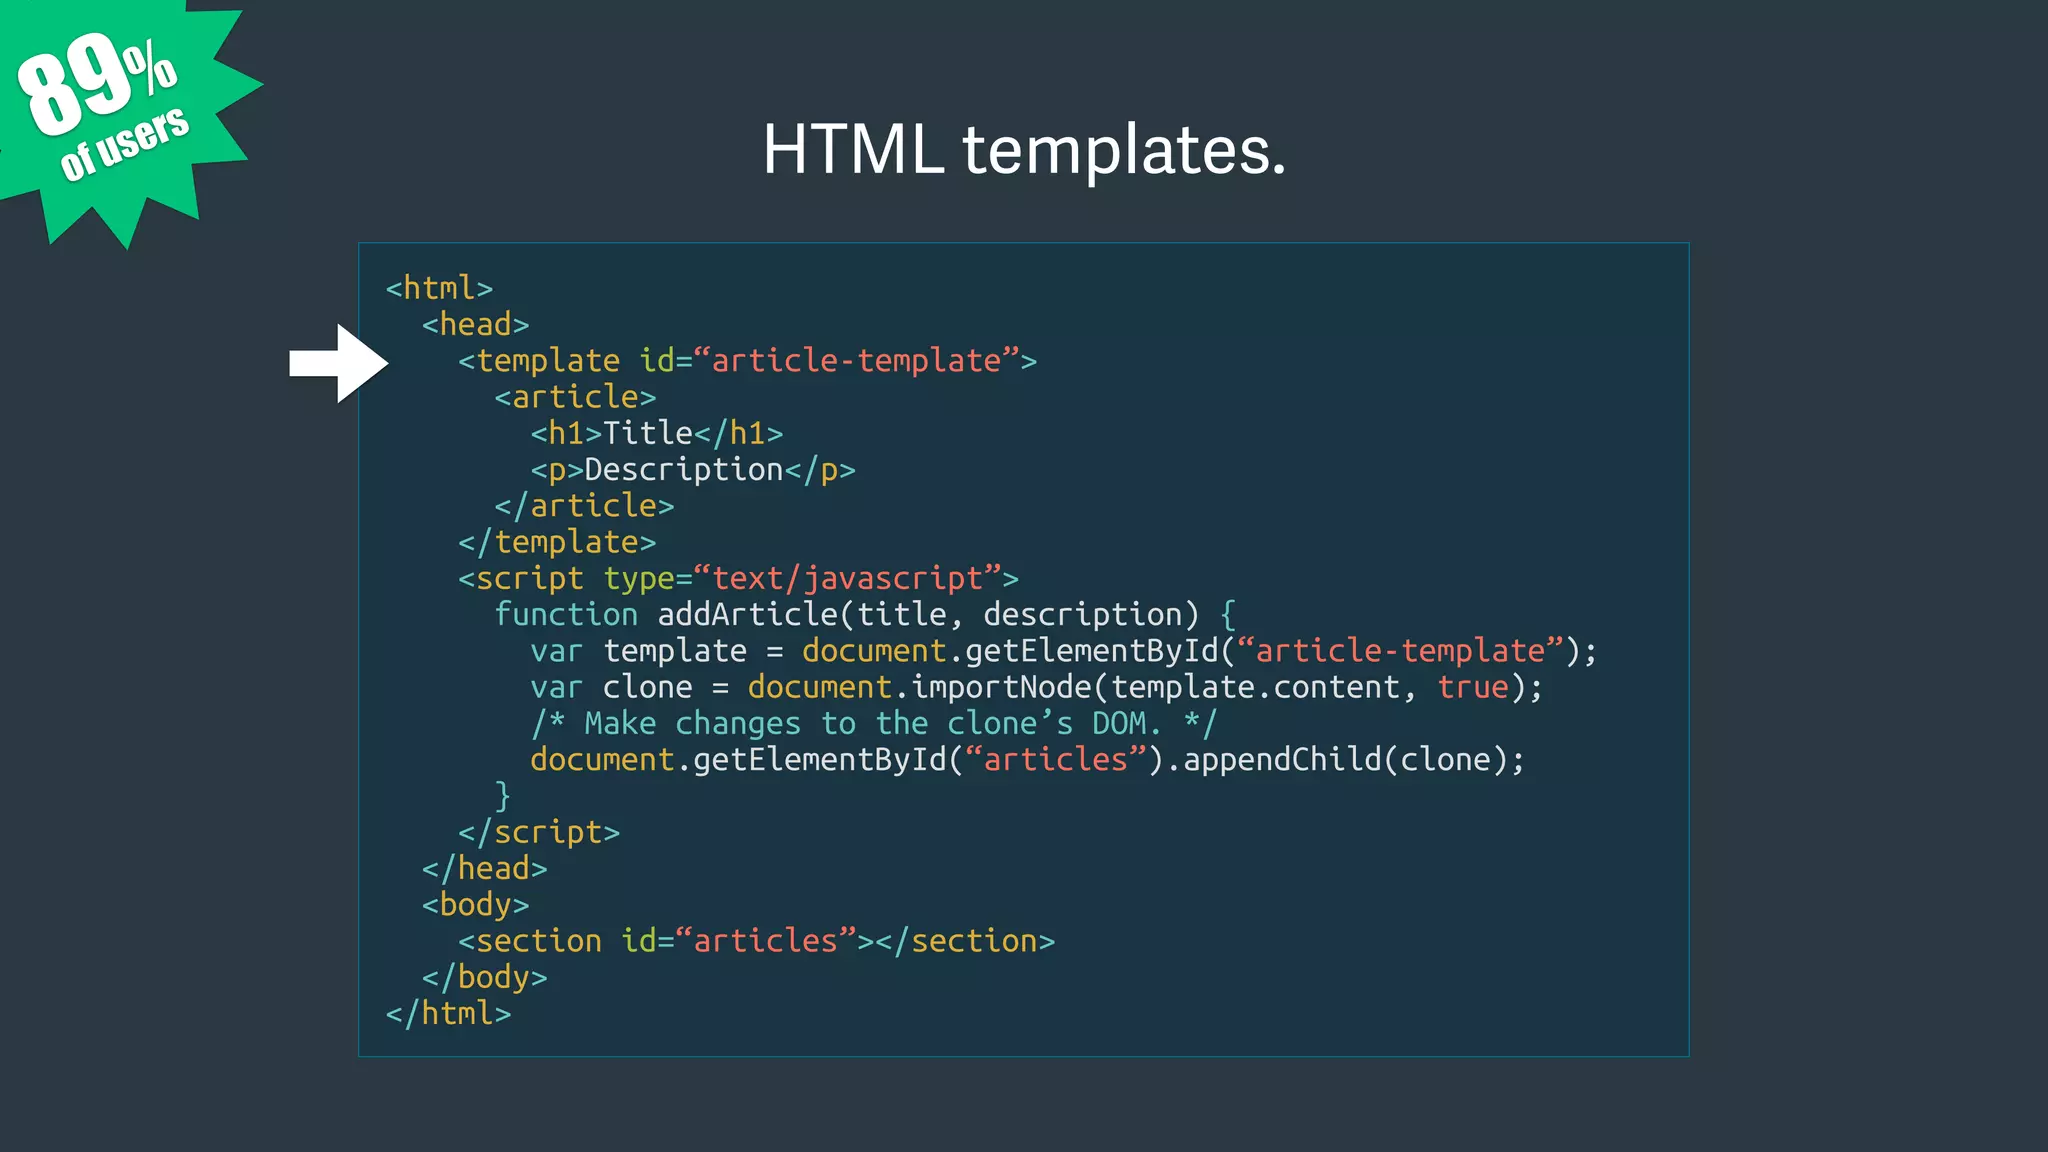The height and width of the screenshot is (1152, 2048).
Task: Click the template id article-template line
Action: click(x=747, y=361)
